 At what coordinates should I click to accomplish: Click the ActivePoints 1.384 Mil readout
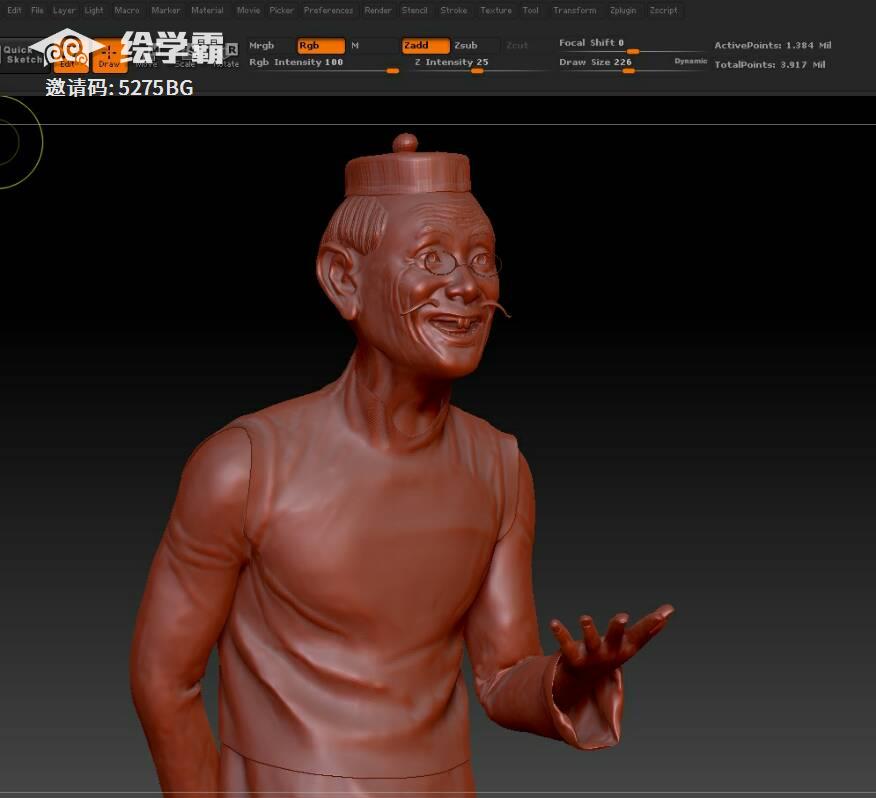773,45
